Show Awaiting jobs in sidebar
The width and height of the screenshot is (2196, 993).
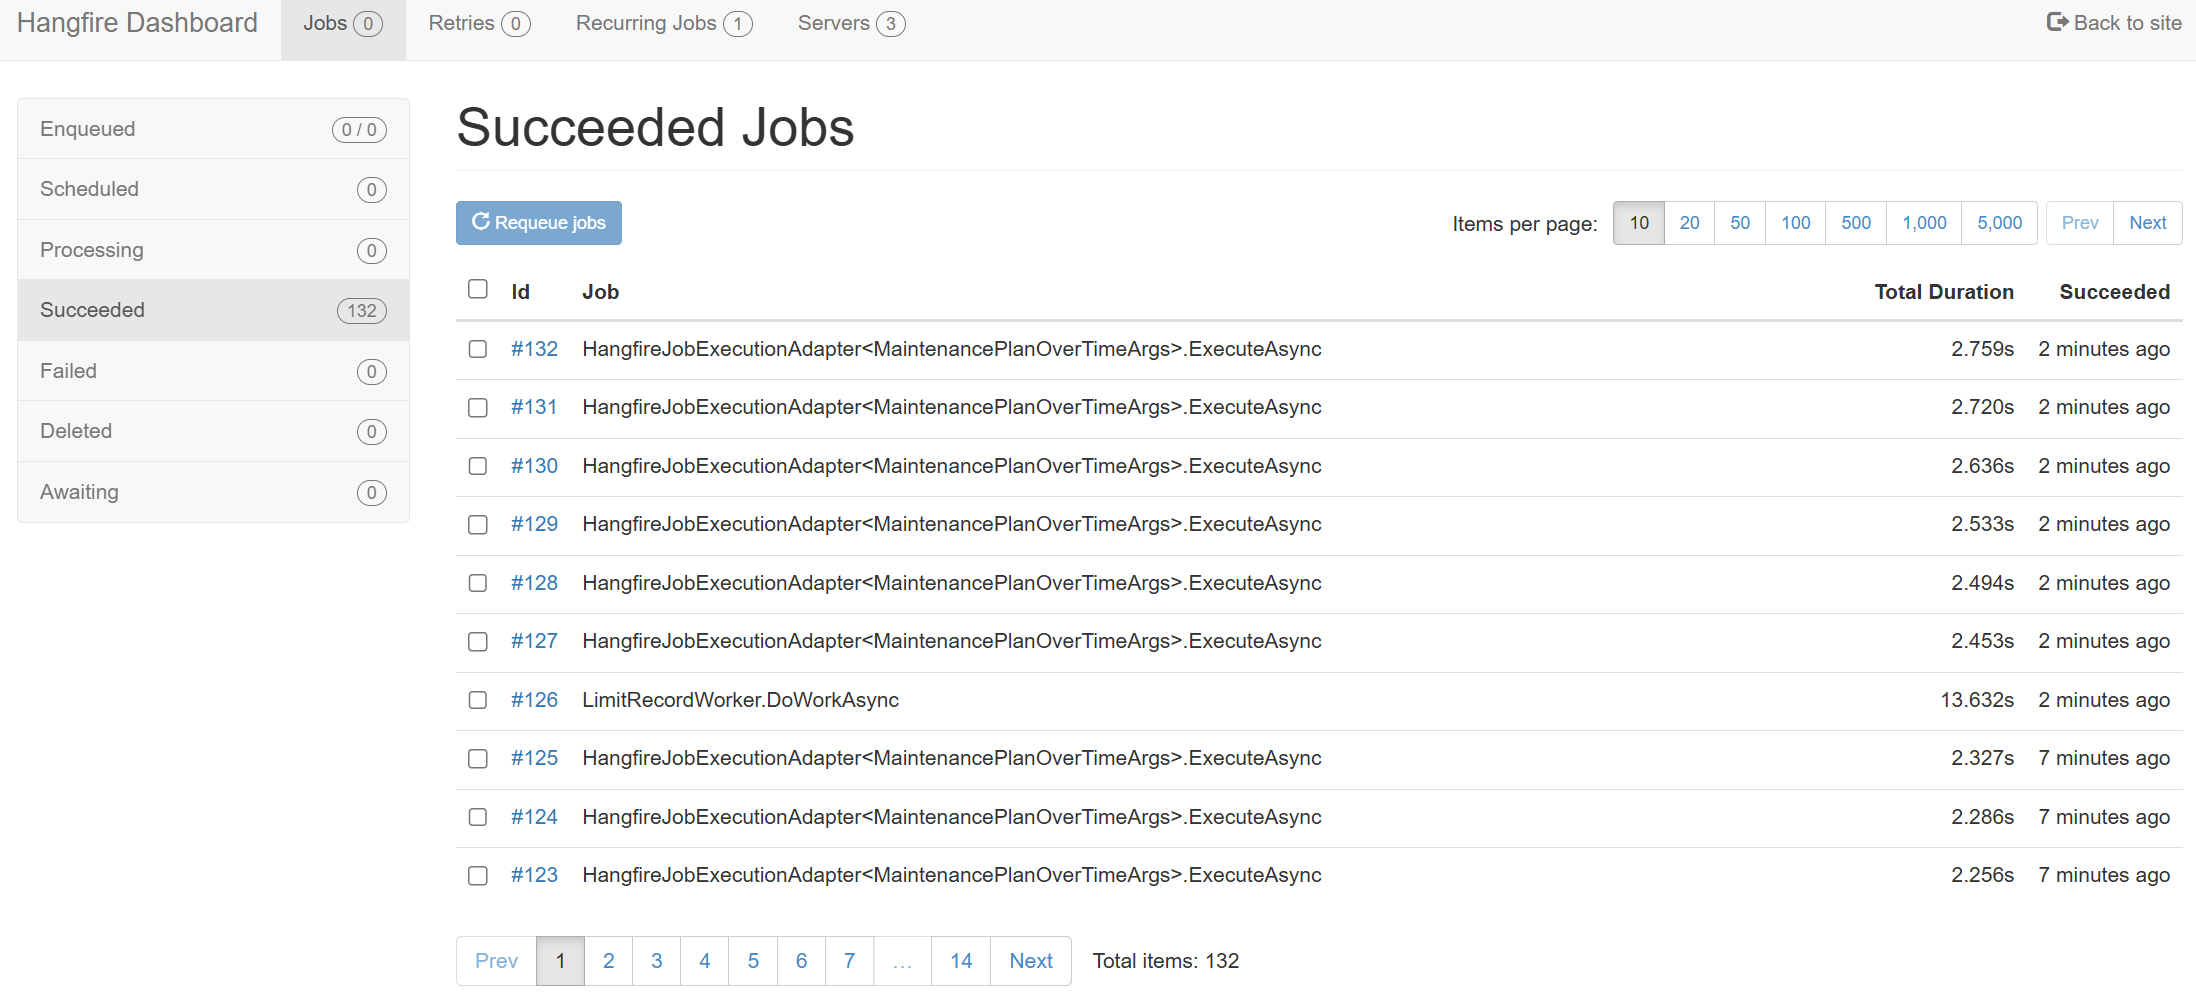click(213, 492)
